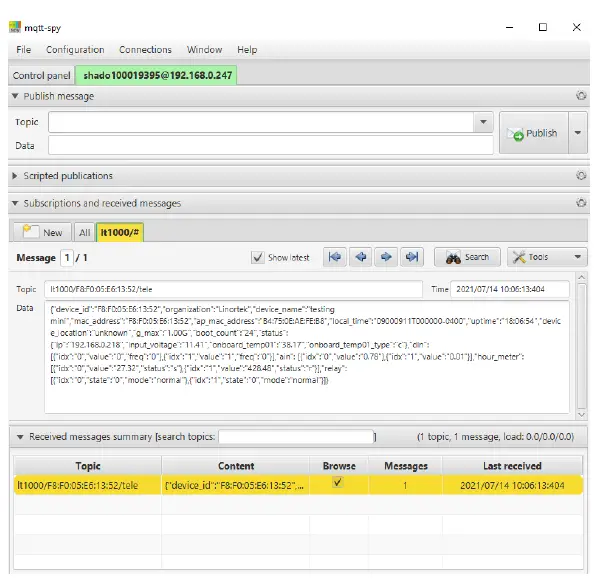
Task: Open the Tools dropdown menu
Action: click(547, 257)
